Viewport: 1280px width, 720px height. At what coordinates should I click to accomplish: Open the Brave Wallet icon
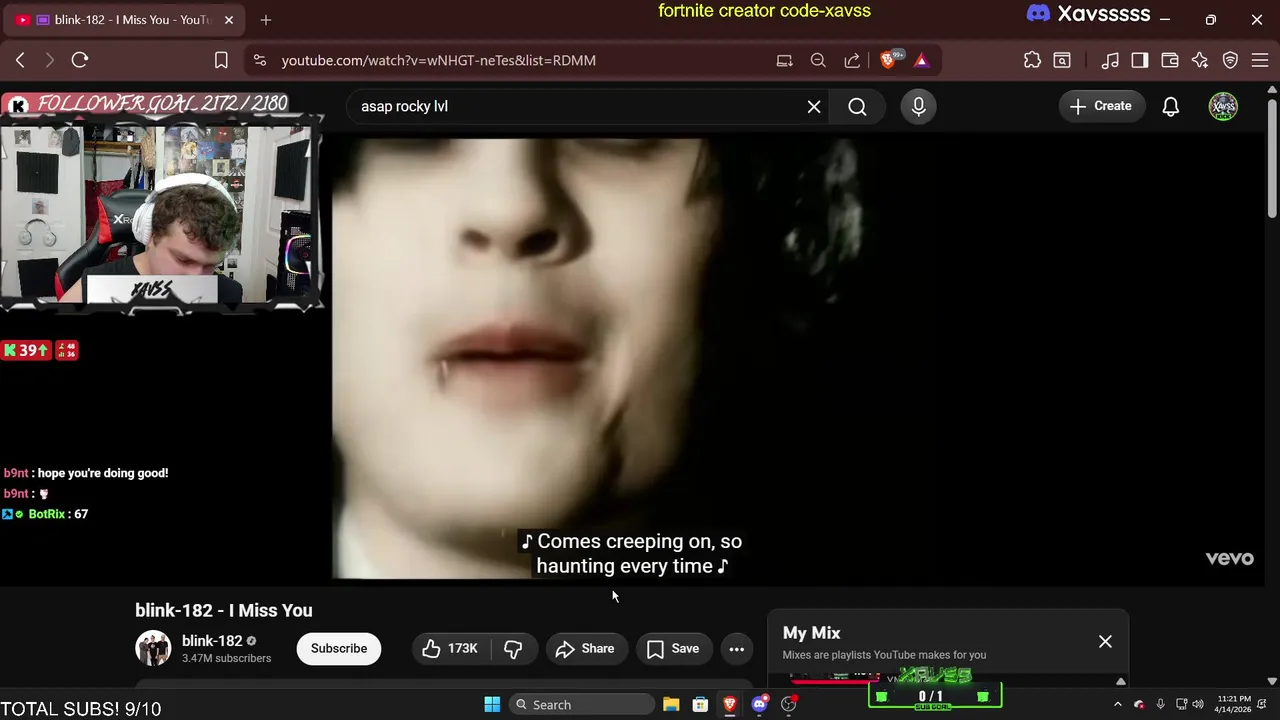[1170, 60]
